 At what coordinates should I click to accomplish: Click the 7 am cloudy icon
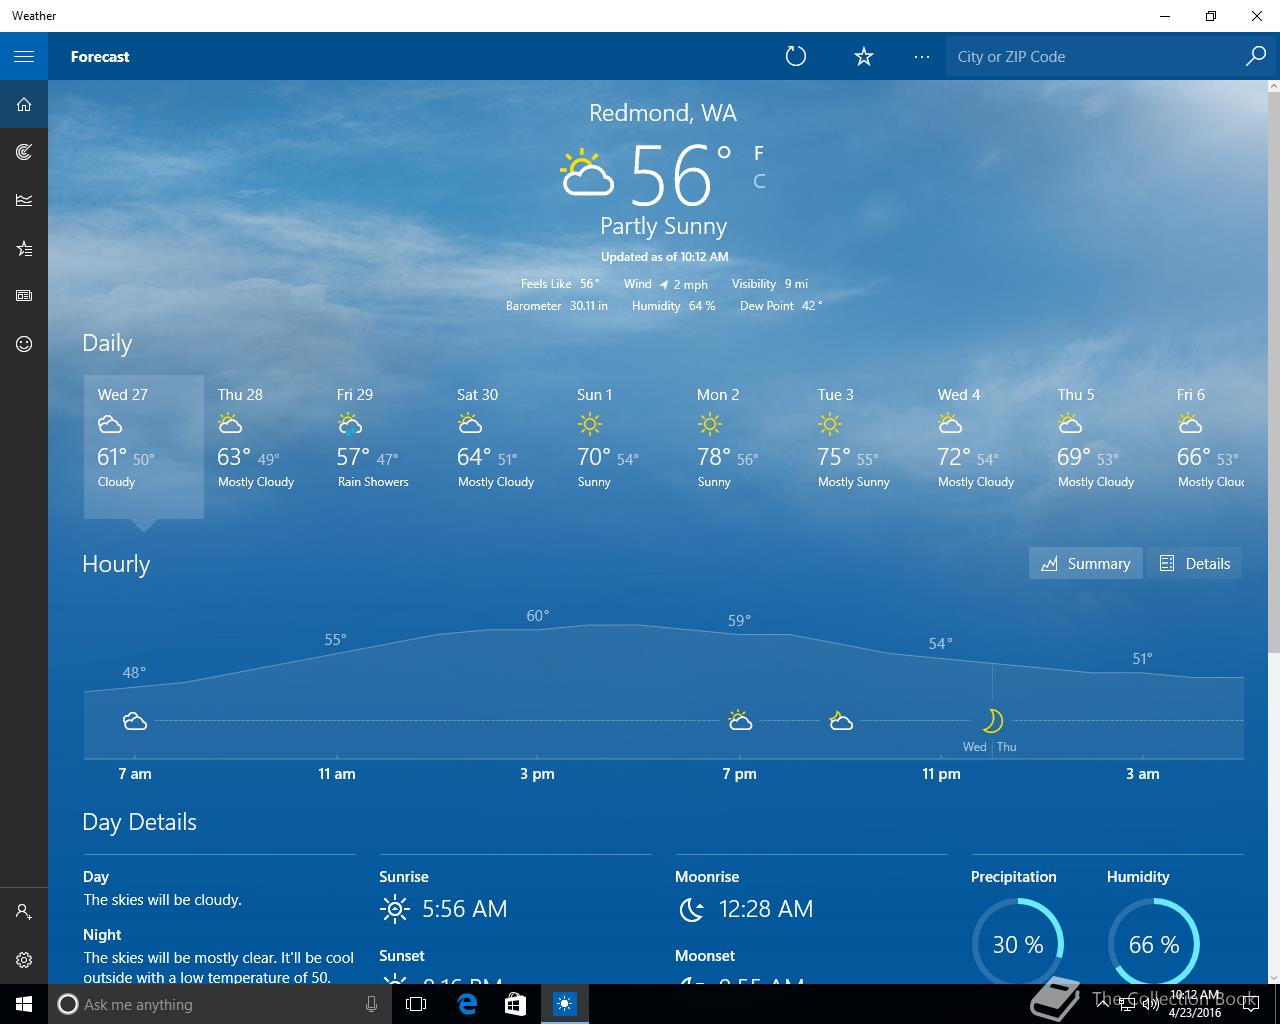click(x=135, y=721)
